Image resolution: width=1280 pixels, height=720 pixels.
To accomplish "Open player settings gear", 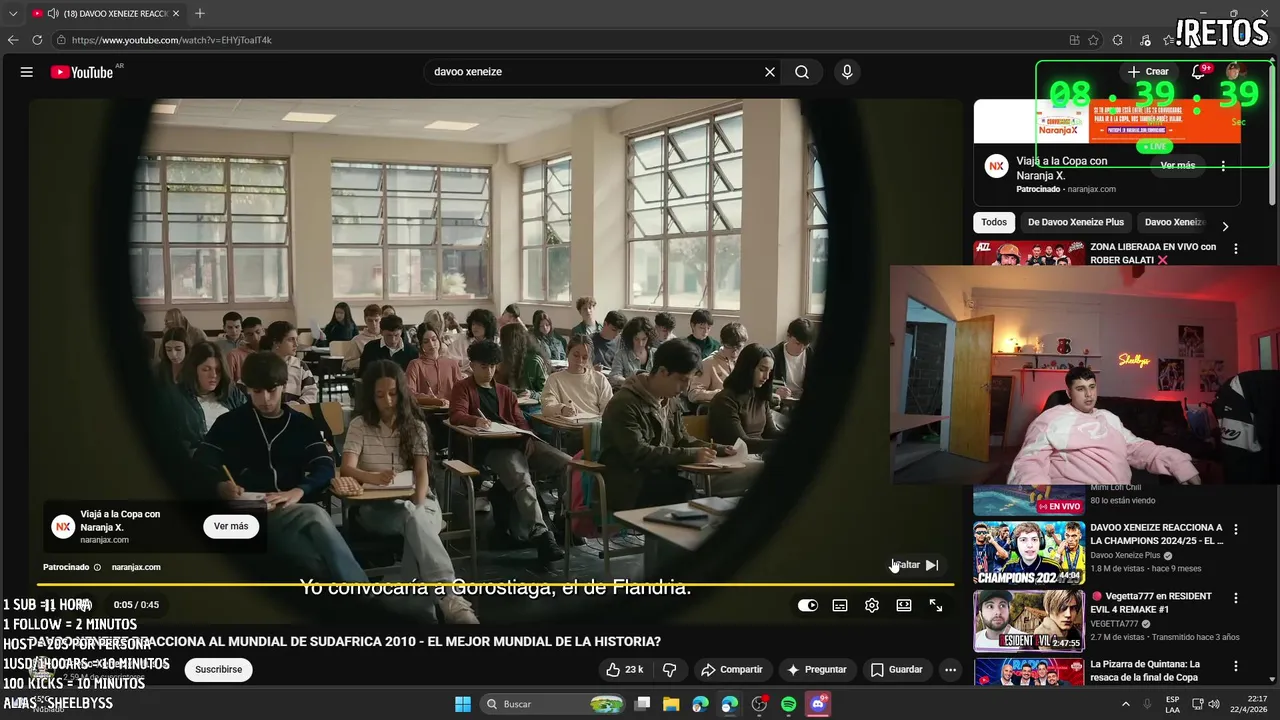I will point(872,605).
